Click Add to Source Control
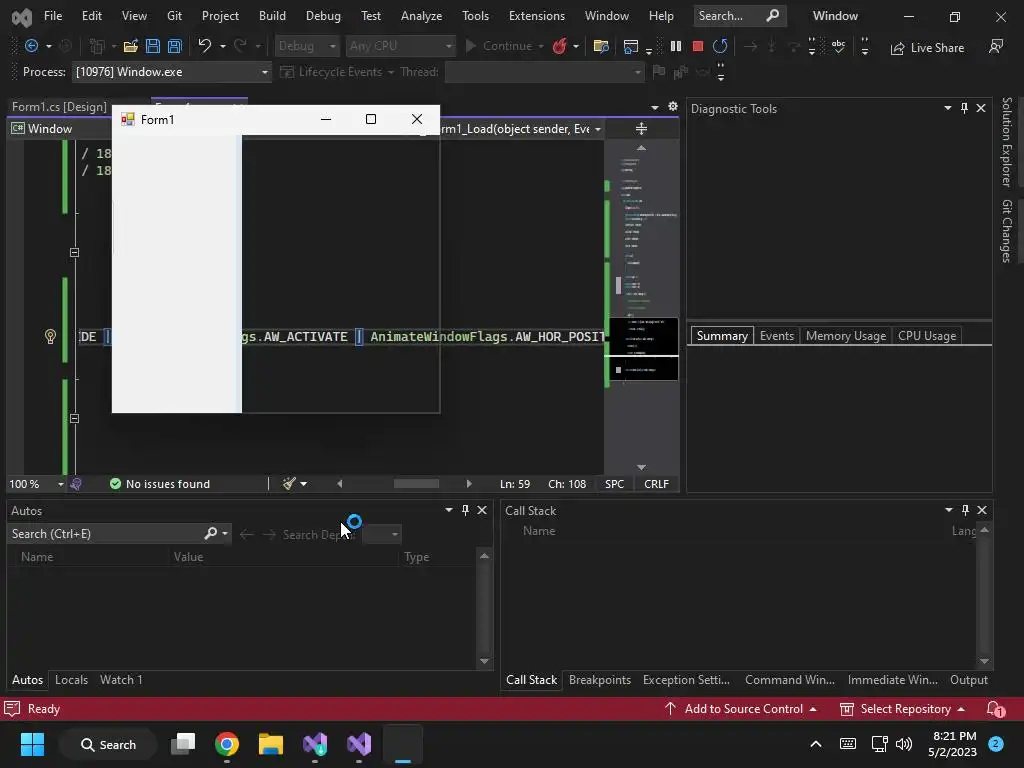1024x768 pixels. 741,709
